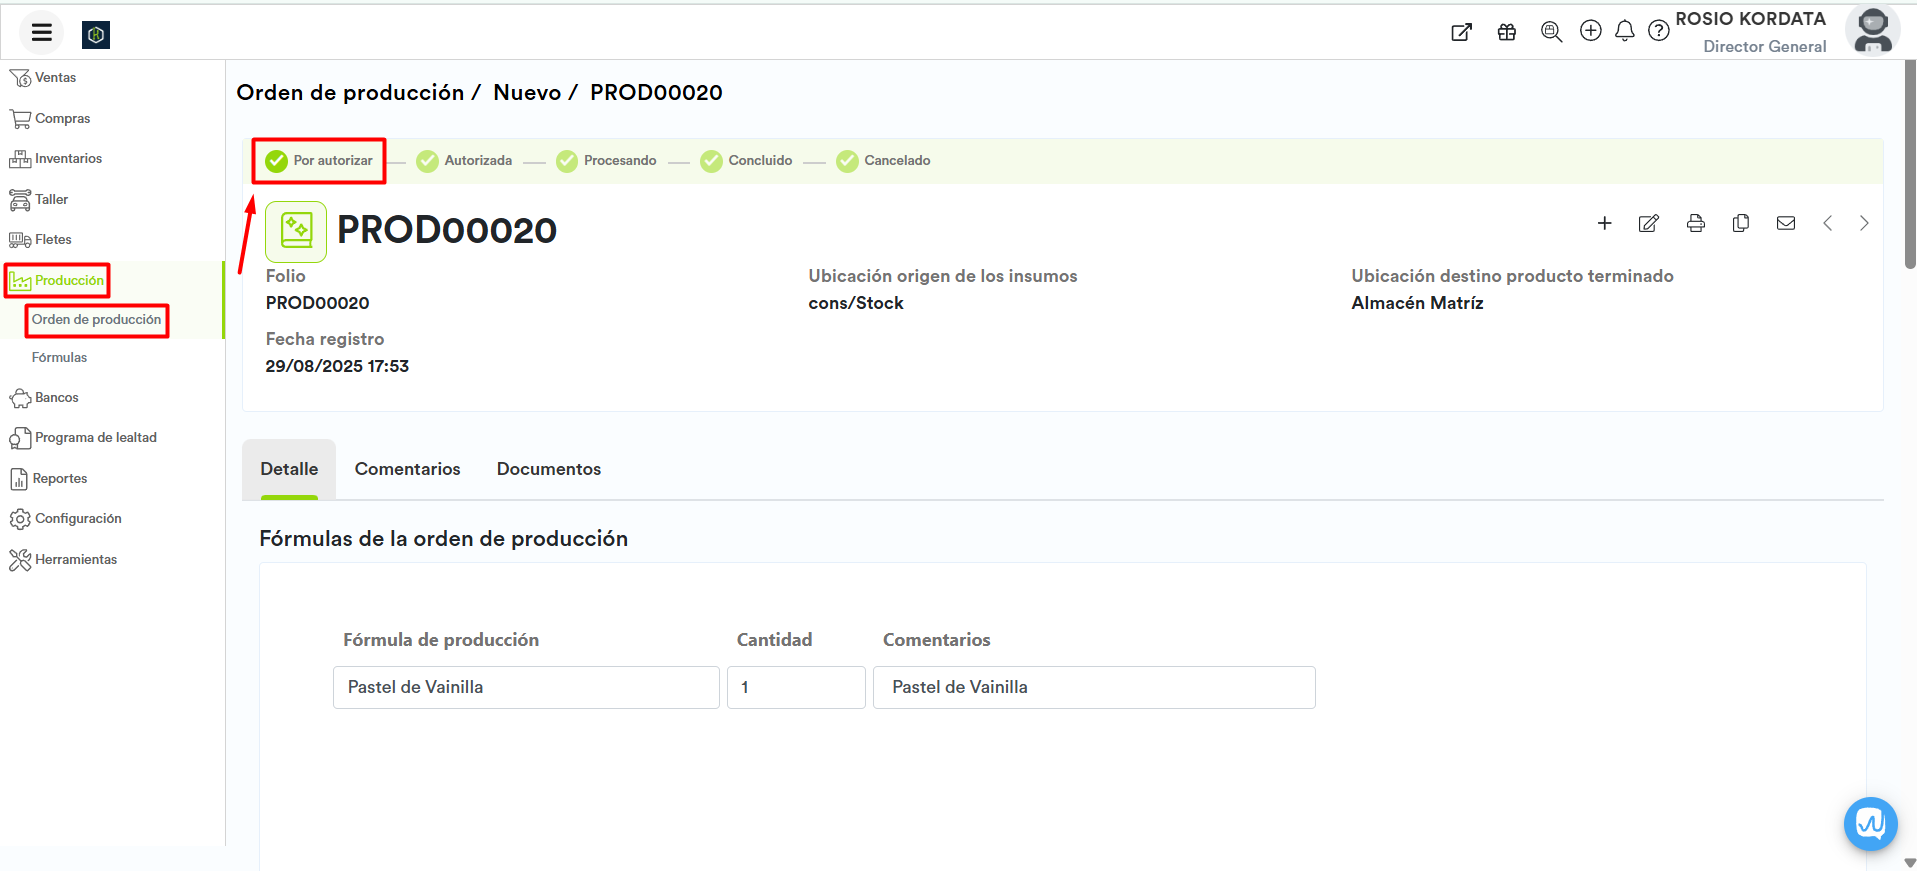This screenshot has height=871, width=1917.
Task: Open the help question mark icon
Action: coord(1658,31)
